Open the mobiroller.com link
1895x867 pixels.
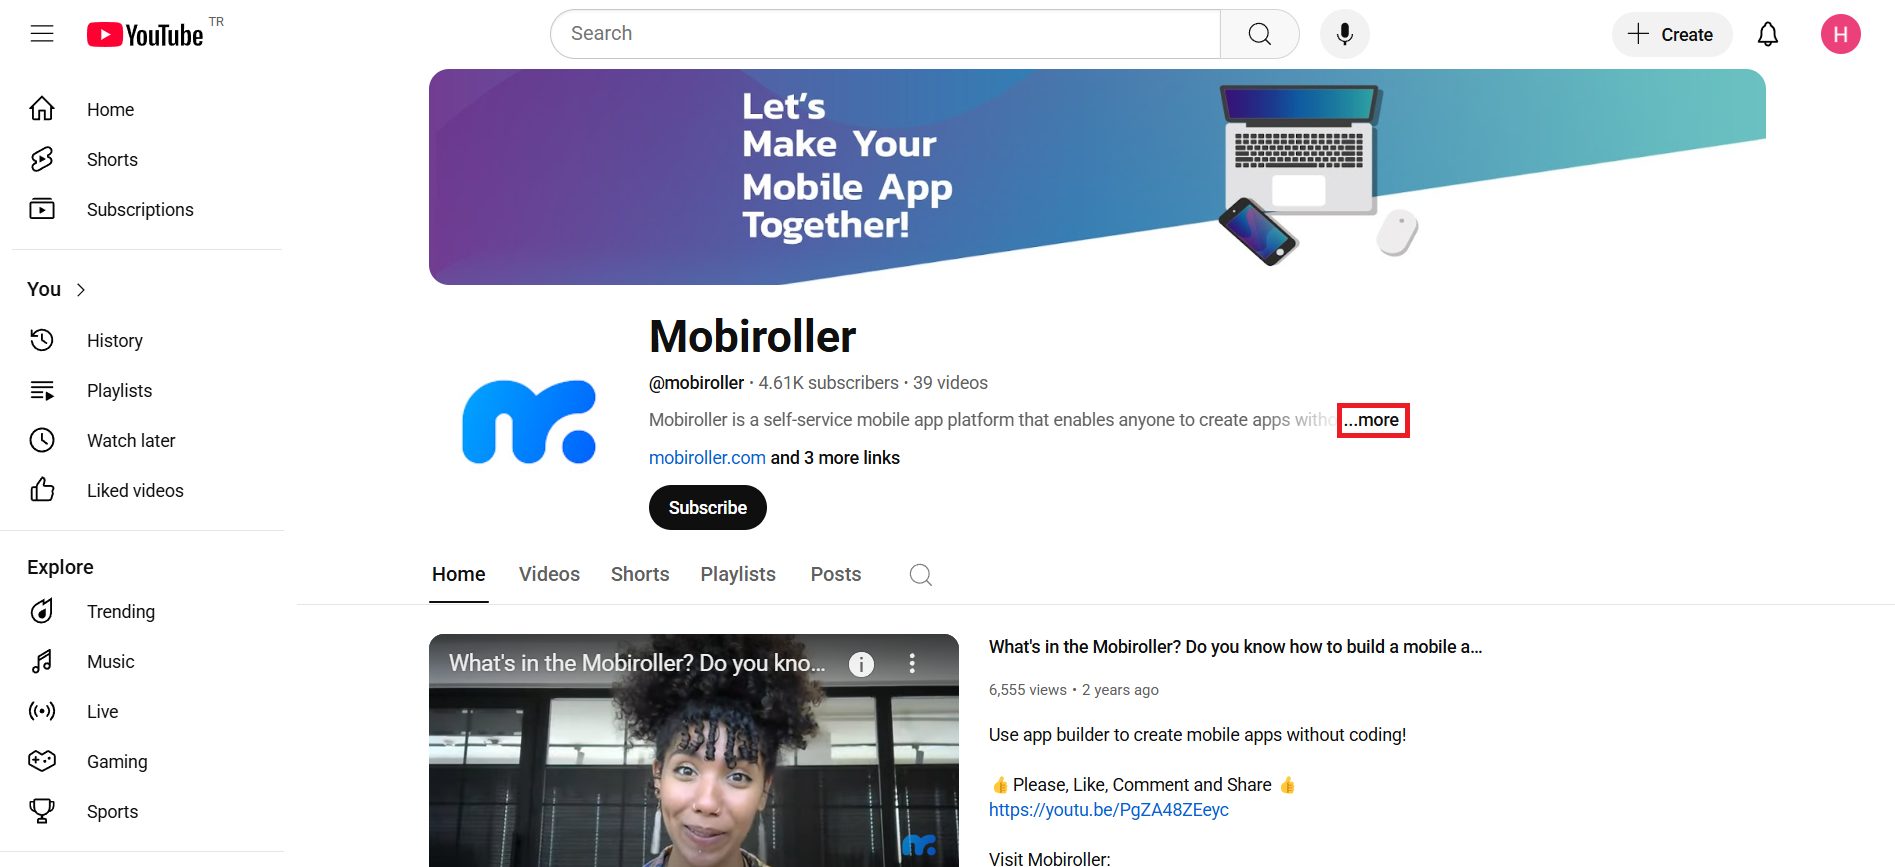[707, 457]
